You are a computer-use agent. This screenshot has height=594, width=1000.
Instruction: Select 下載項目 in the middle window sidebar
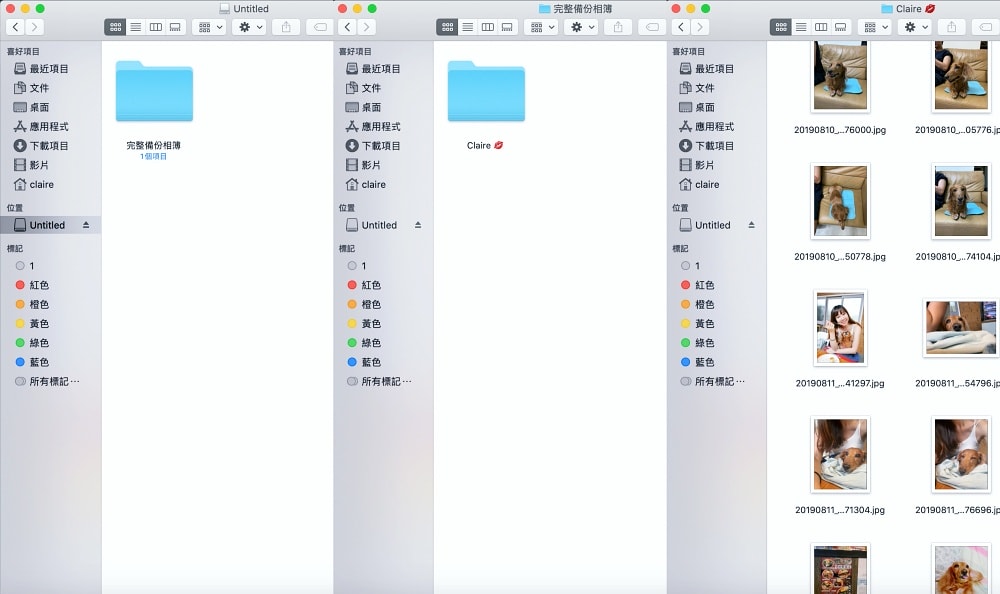pos(380,146)
